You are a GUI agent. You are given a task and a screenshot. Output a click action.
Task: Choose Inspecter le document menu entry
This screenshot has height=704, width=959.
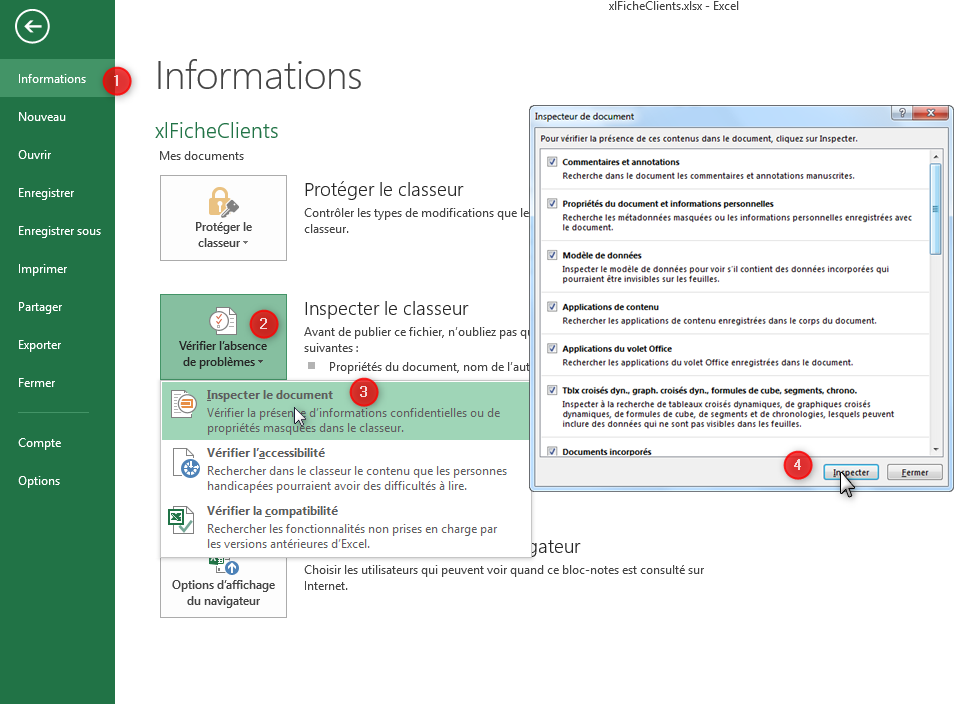pyautogui.click(x=346, y=411)
